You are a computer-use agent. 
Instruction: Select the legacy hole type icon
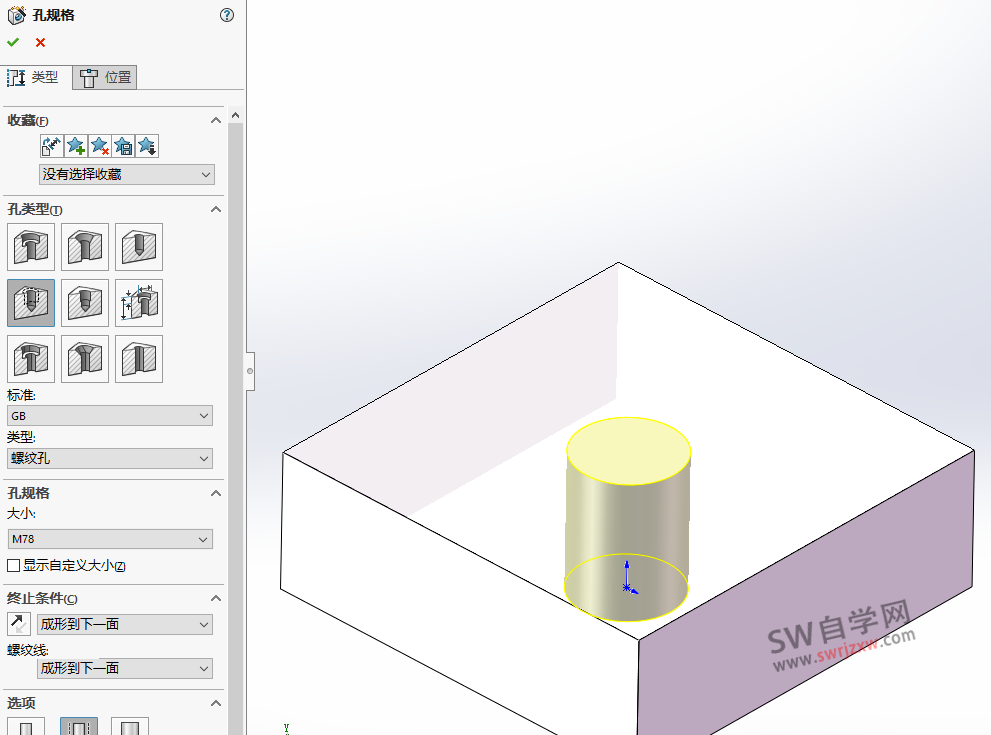(139, 302)
